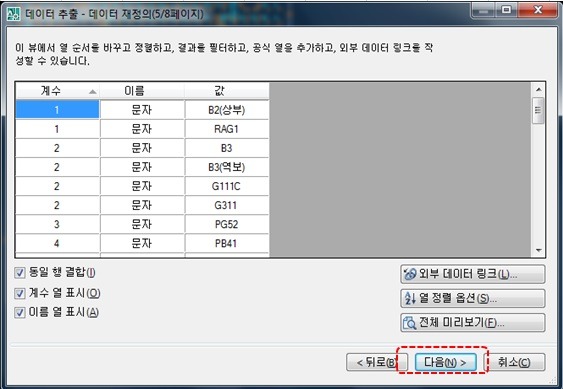Select the B3(역보) value cell
The width and height of the screenshot is (563, 389).
tap(227, 167)
